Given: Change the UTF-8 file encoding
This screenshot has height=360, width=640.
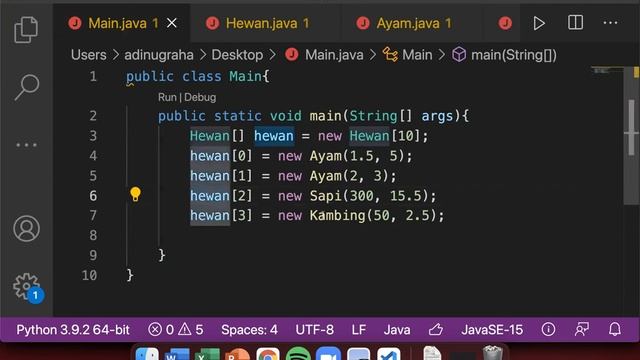Looking at the screenshot, I should [x=314, y=330].
